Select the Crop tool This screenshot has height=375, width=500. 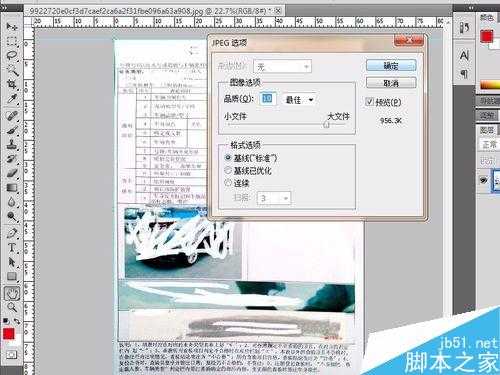(x=12, y=84)
